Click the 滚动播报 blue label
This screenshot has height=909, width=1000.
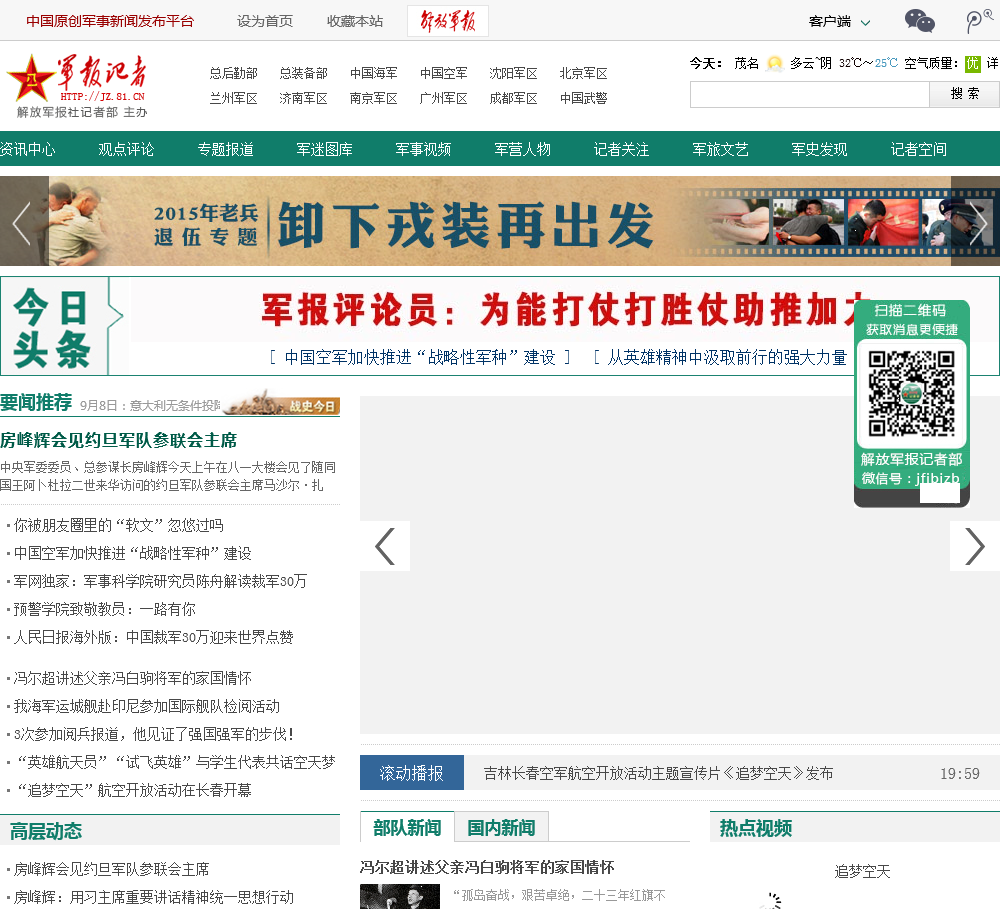pyautogui.click(x=411, y=773)
